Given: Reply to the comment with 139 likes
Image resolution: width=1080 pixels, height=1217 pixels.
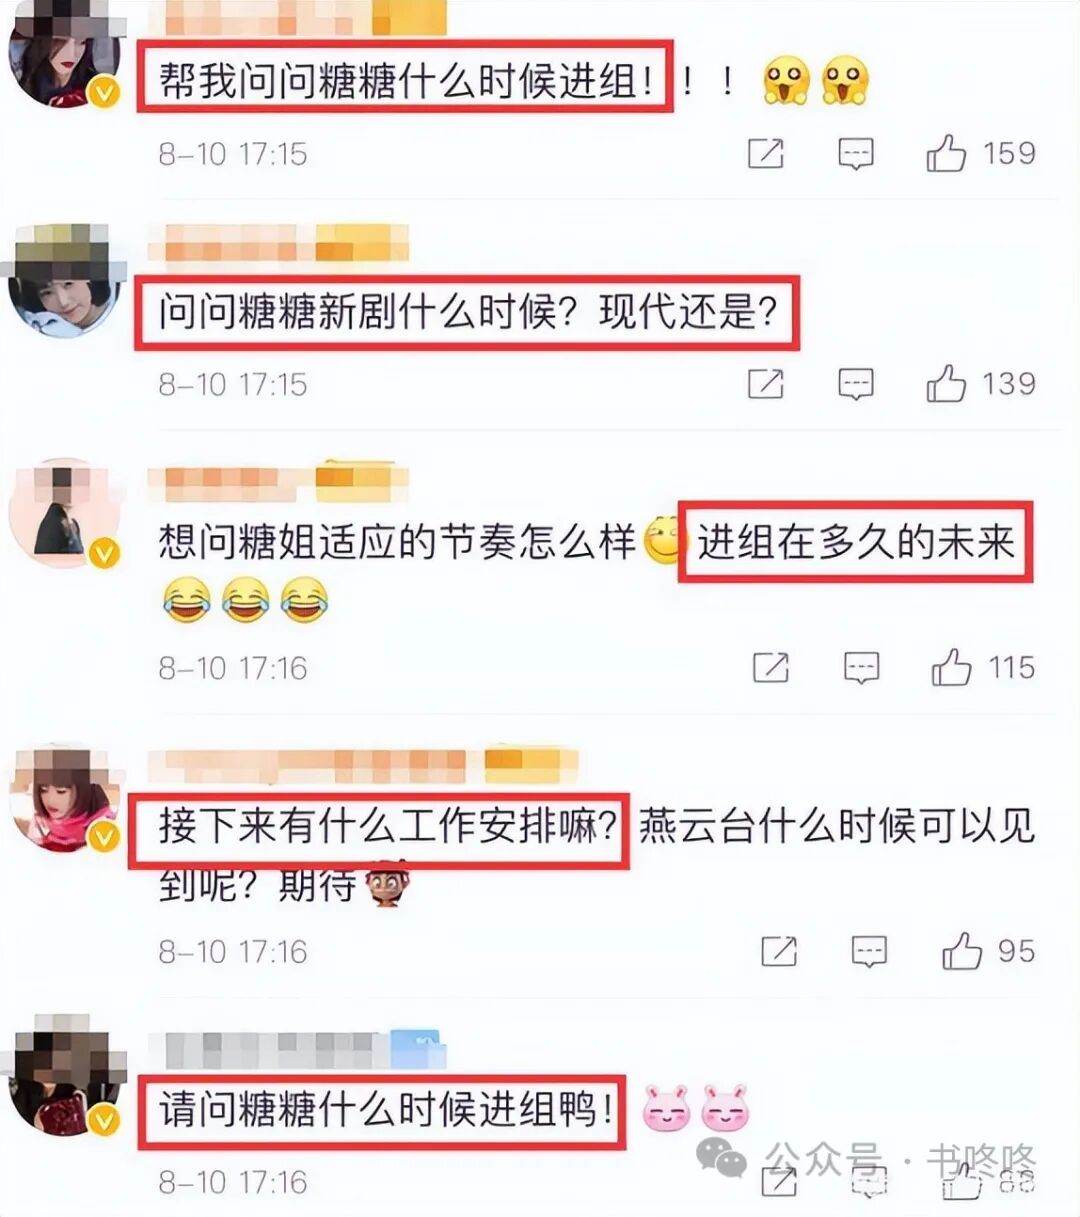Looking at the screenshot, I should click(855, 384).
